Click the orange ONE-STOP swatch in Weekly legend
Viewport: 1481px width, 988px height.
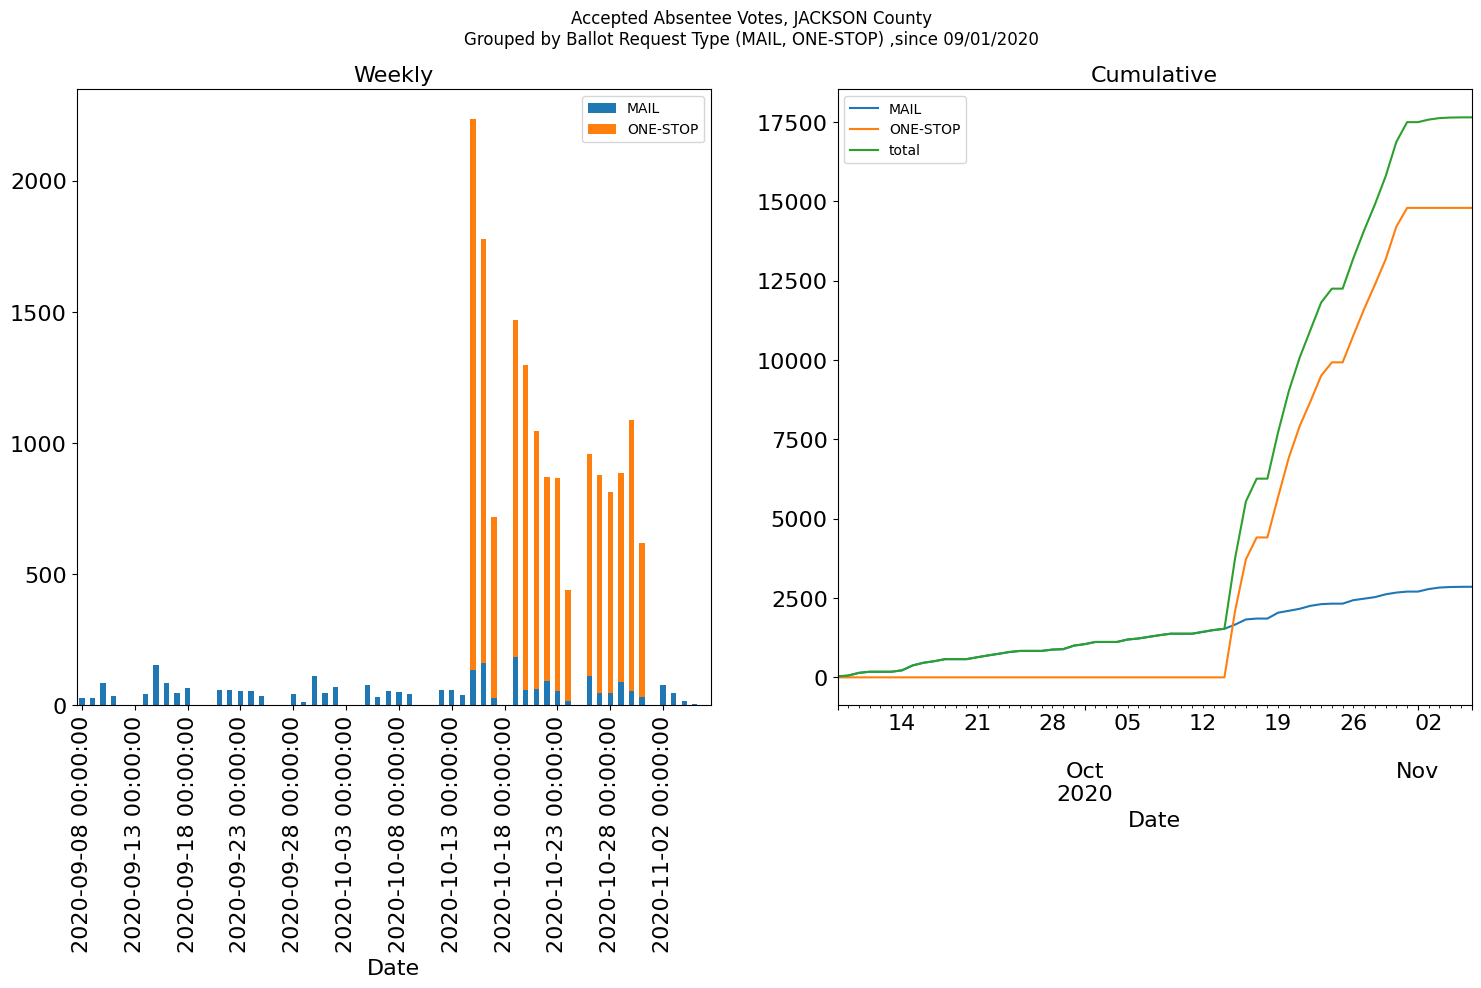point(603,129)
